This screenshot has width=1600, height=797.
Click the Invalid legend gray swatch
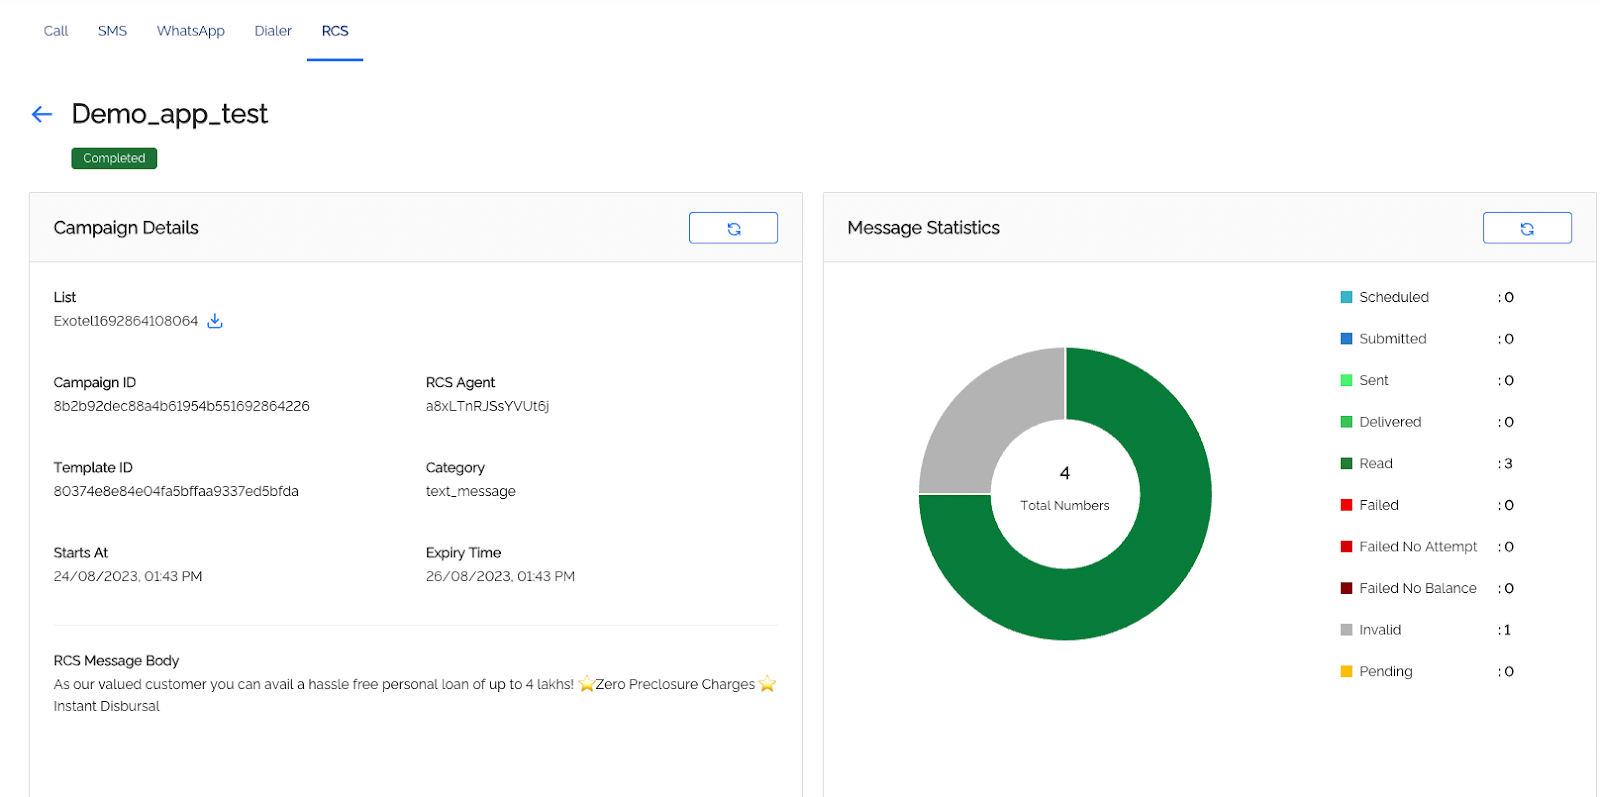click(x=1346, y=630)
